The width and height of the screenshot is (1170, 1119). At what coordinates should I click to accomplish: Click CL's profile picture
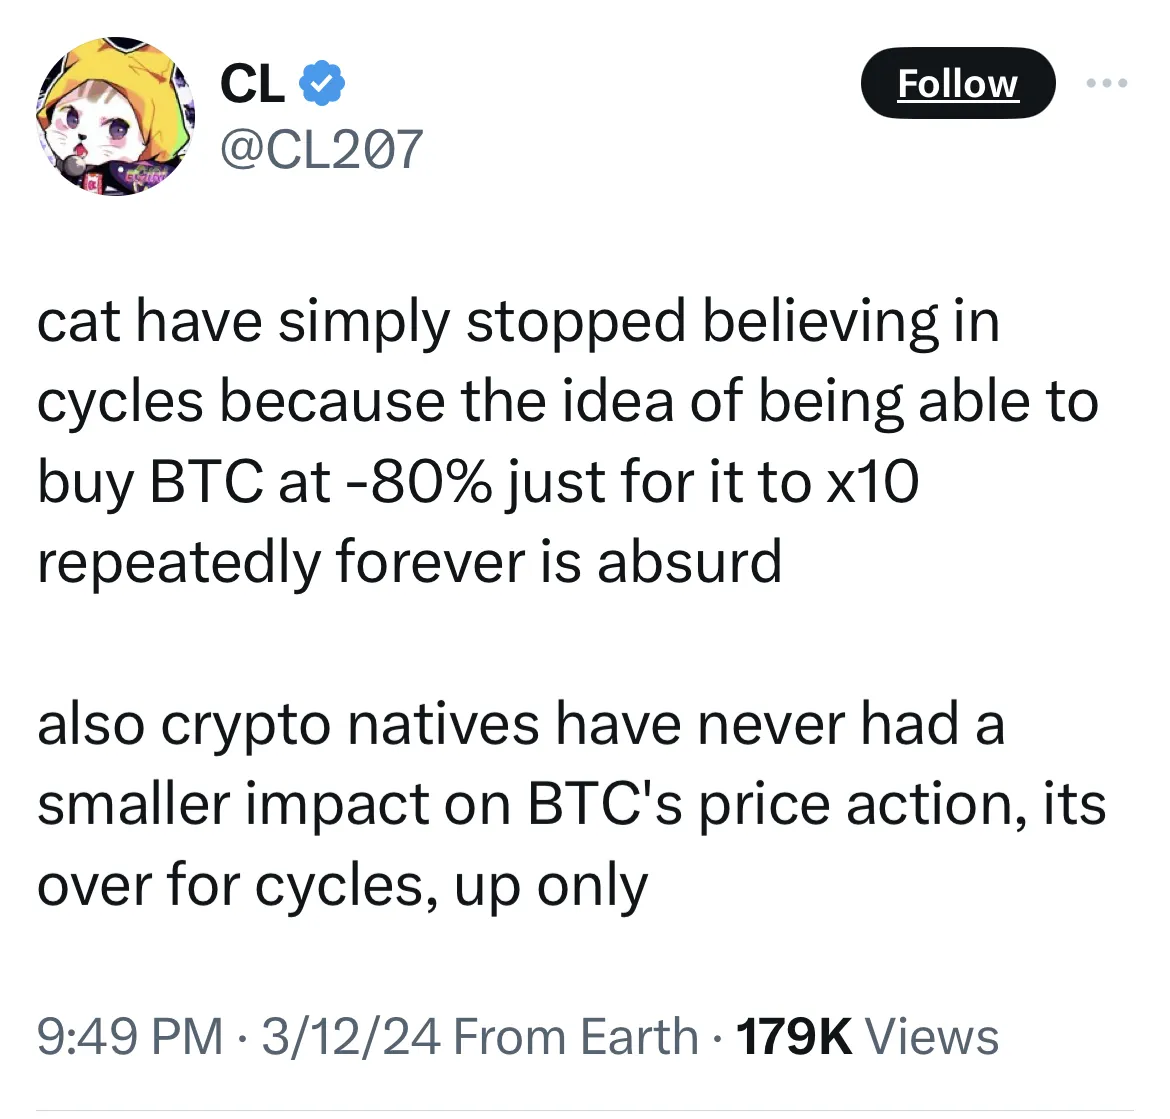[x=116, y=117]
